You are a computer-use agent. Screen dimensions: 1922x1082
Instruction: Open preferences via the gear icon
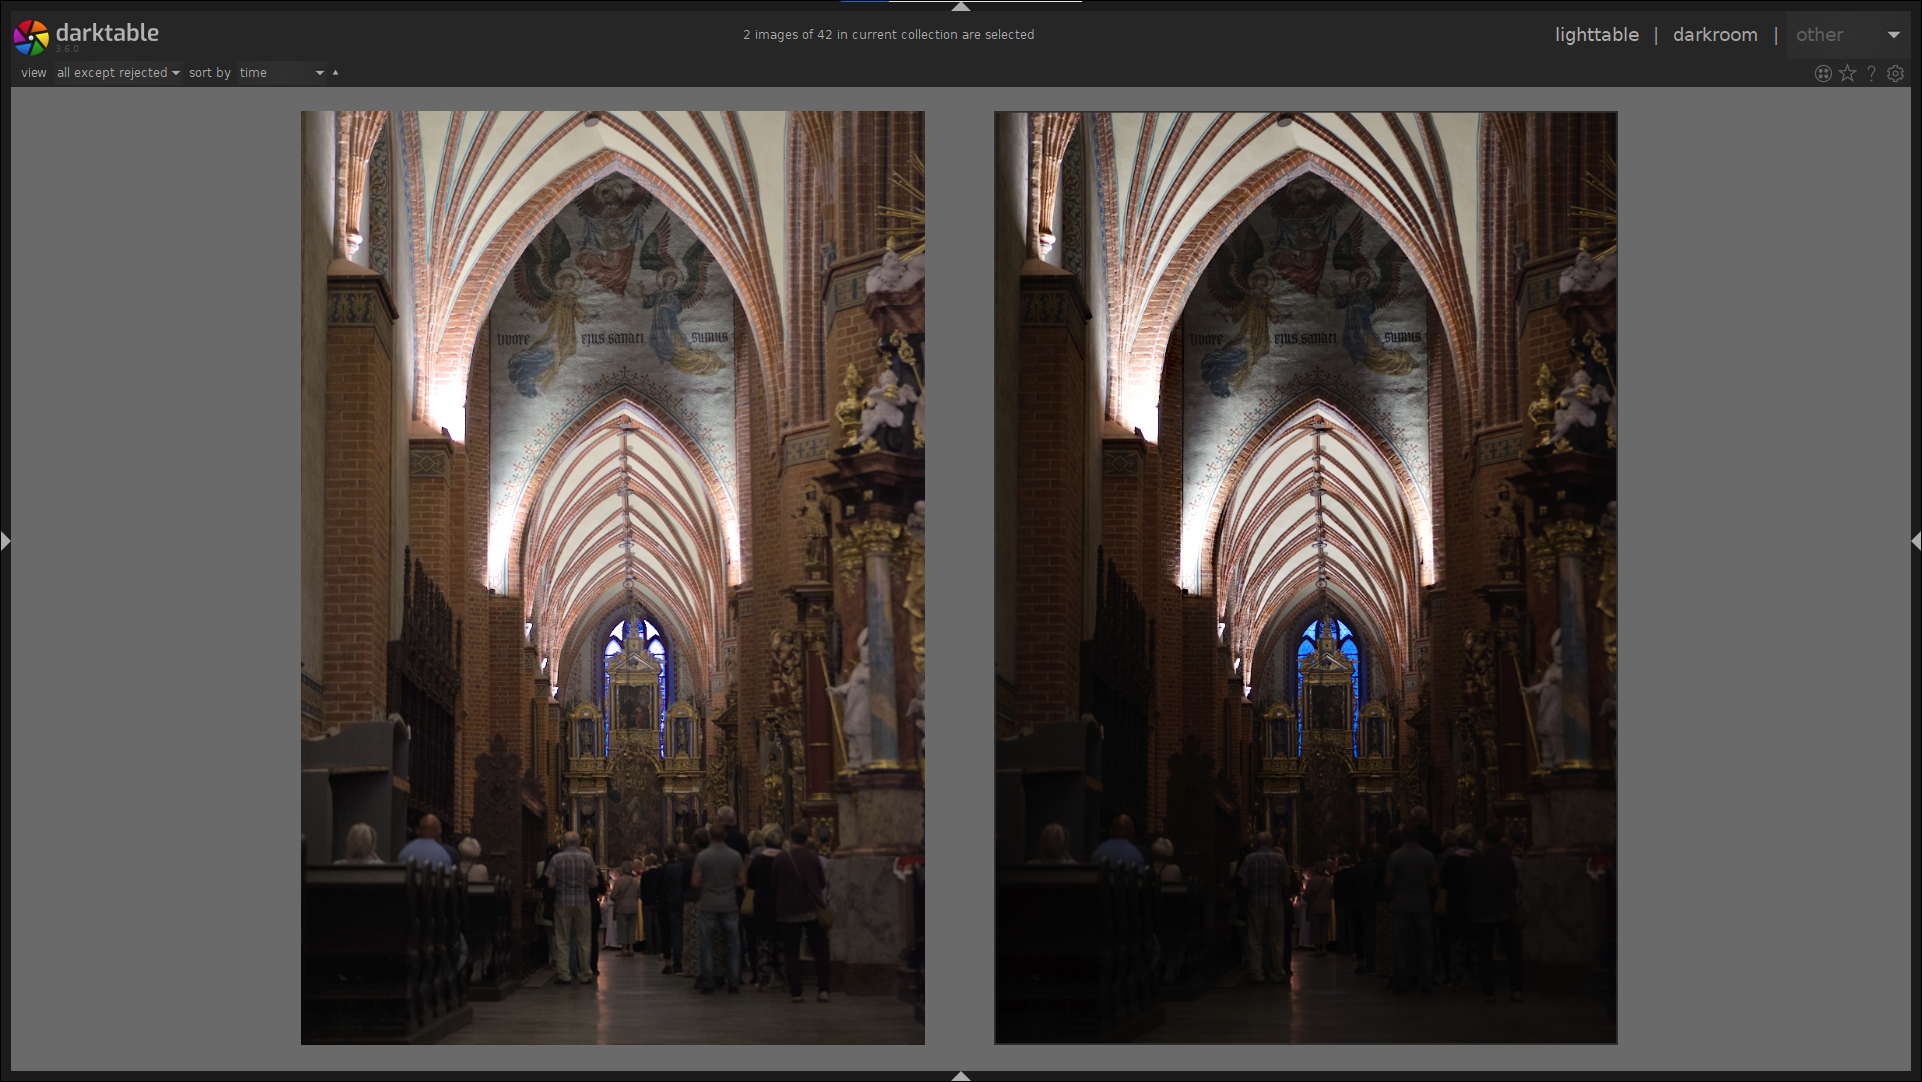[x=1895, y=73]
